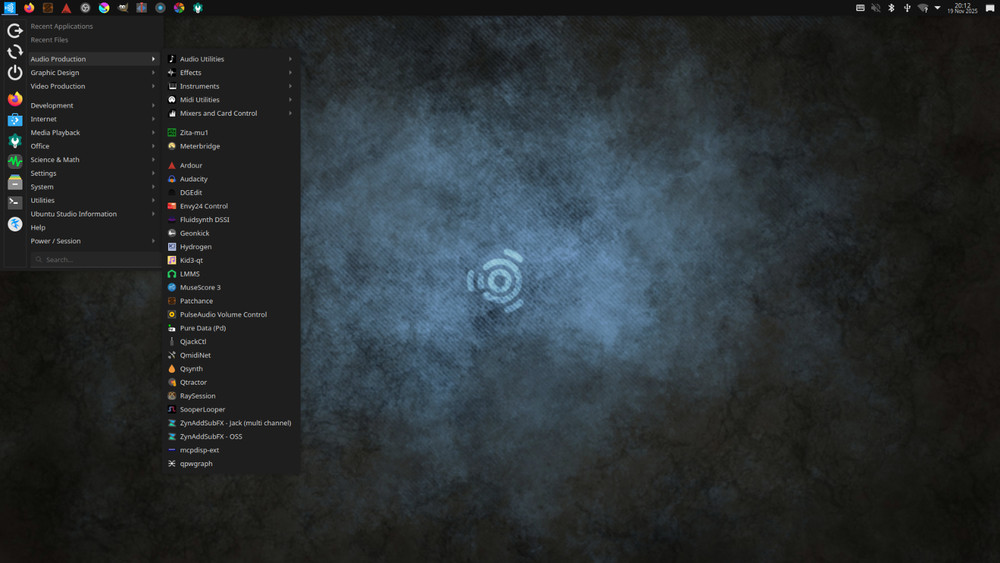Open the Media Playback category
1000x563 pixels.
tap(93, 133)
